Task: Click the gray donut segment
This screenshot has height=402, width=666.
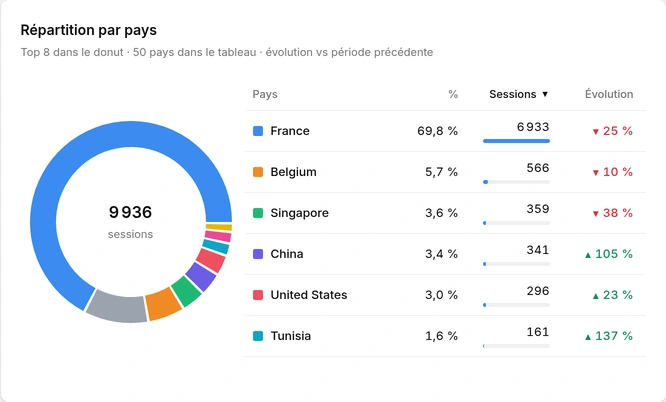Action: click(119, 308)
